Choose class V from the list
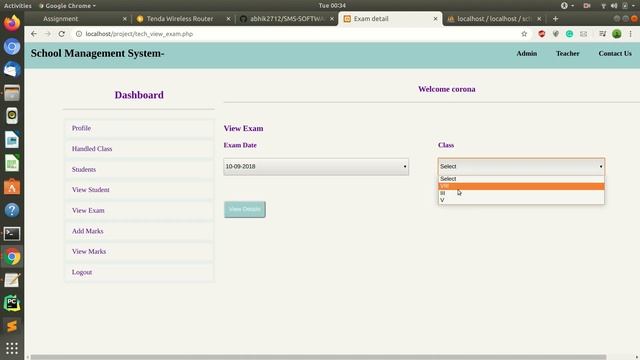Screen dimensions: 640x360 coord(521,200)
